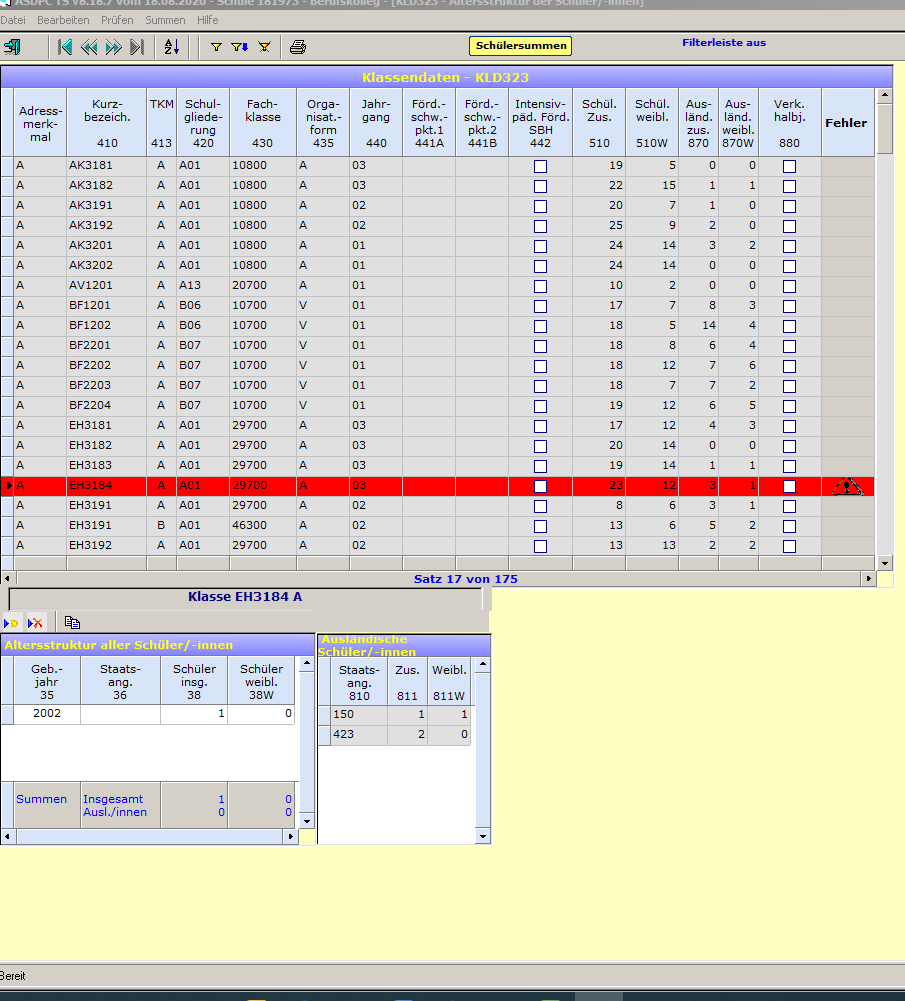Click the delete row icon above Altersstruktur
The image size is (905, 1001).
pyautogui.click(x=36, y=622)
